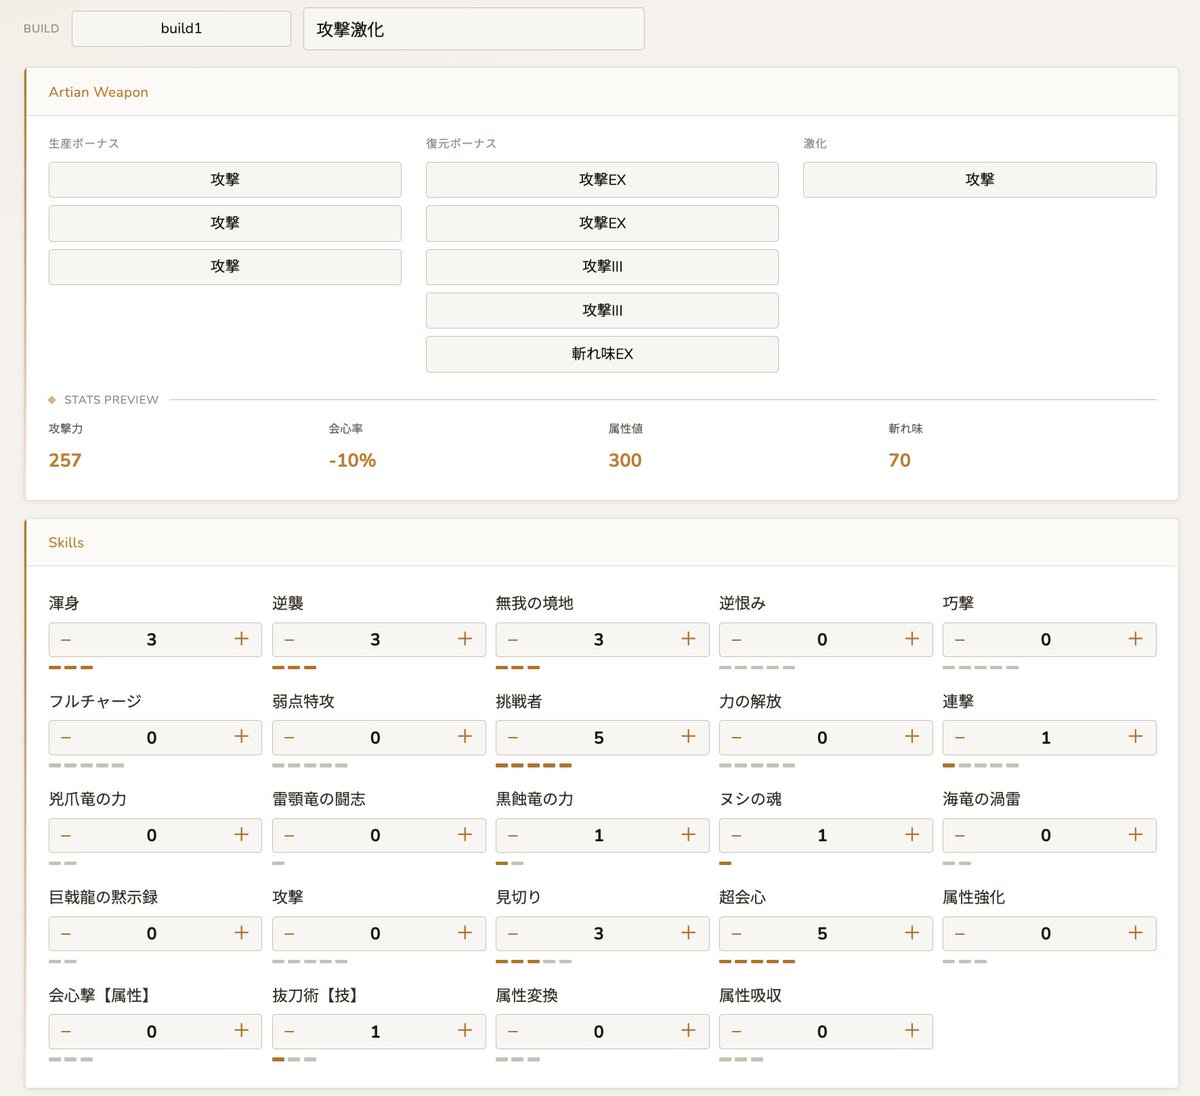Open second 攻撃III 復元ボーナス selector
1200x1096 pixels.
(x=602, y=310)
